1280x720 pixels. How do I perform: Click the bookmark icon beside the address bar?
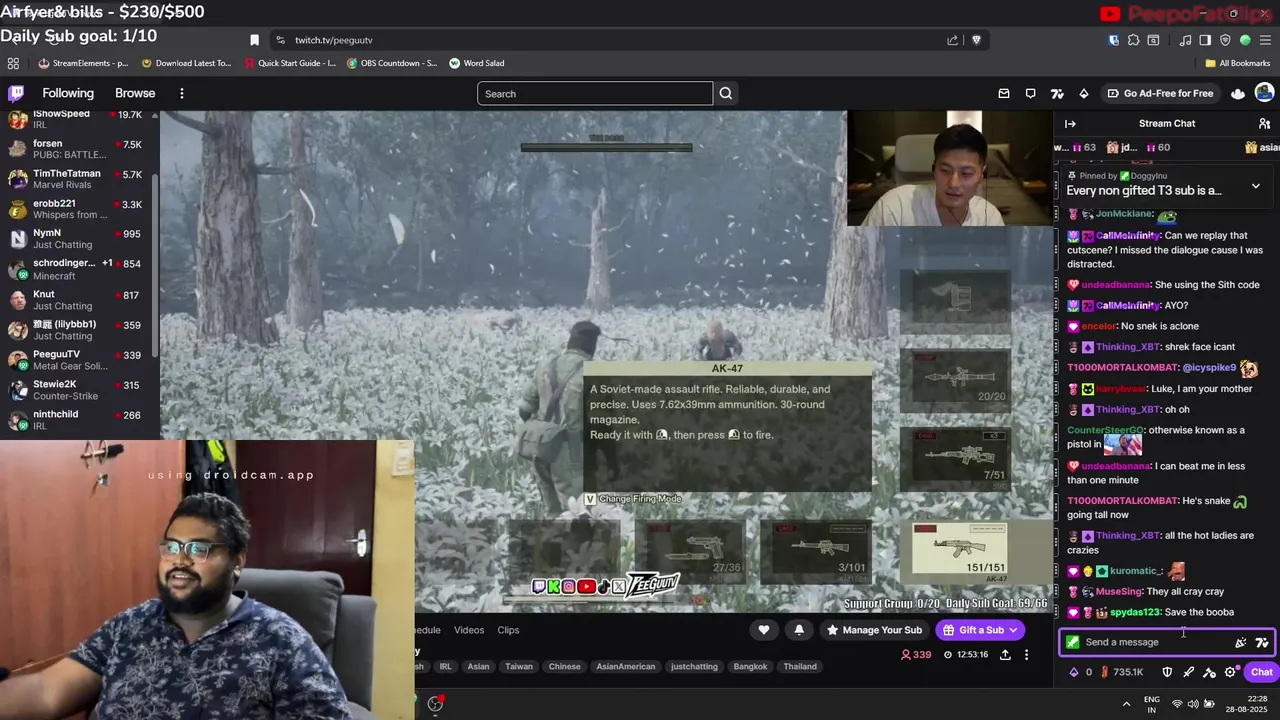pyautogui.click(x=254, y=40)
